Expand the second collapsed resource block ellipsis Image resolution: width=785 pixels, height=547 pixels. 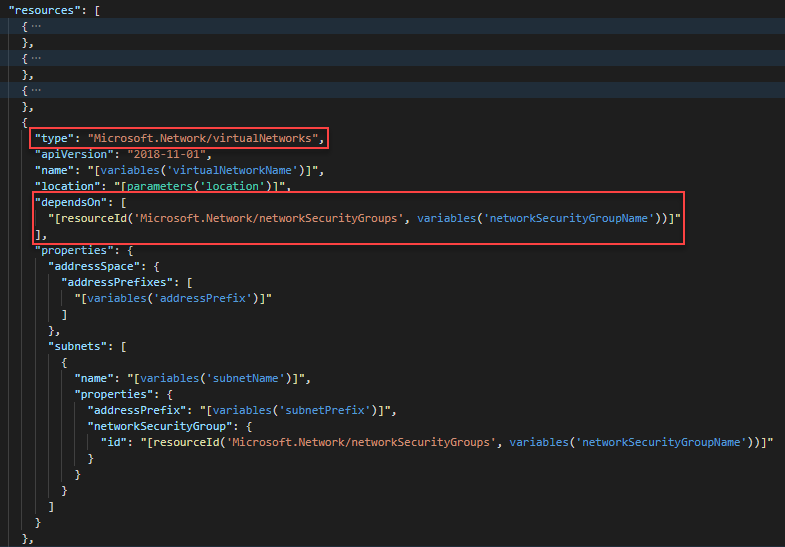click(x=36, y=58)
